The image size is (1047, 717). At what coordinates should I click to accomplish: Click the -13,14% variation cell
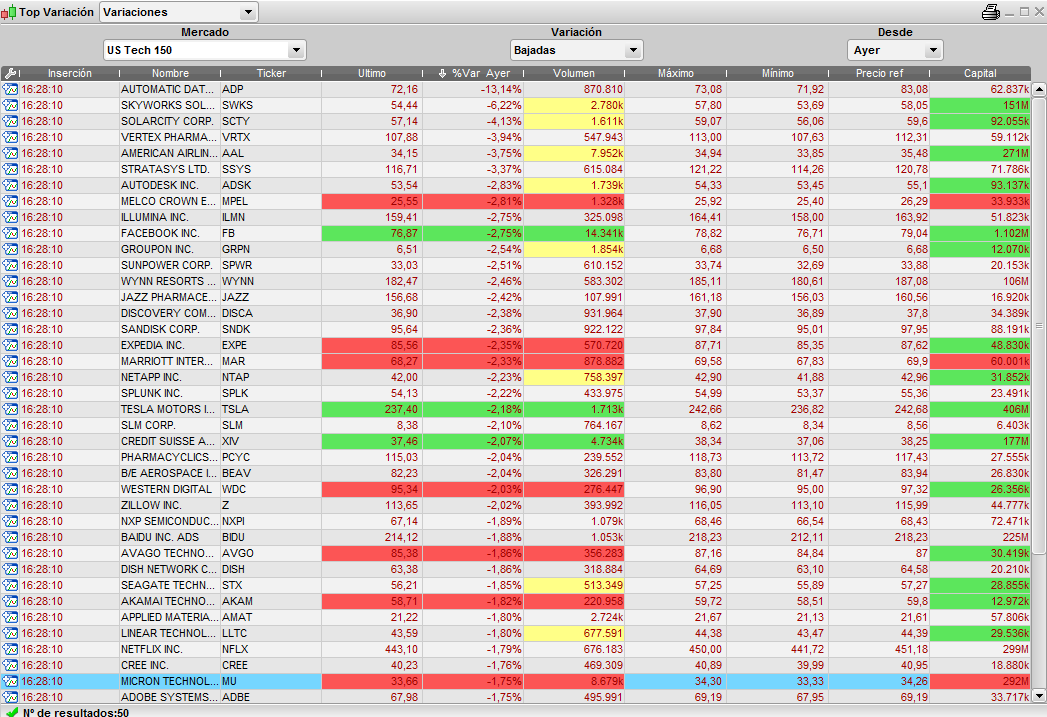pos(473,89)
